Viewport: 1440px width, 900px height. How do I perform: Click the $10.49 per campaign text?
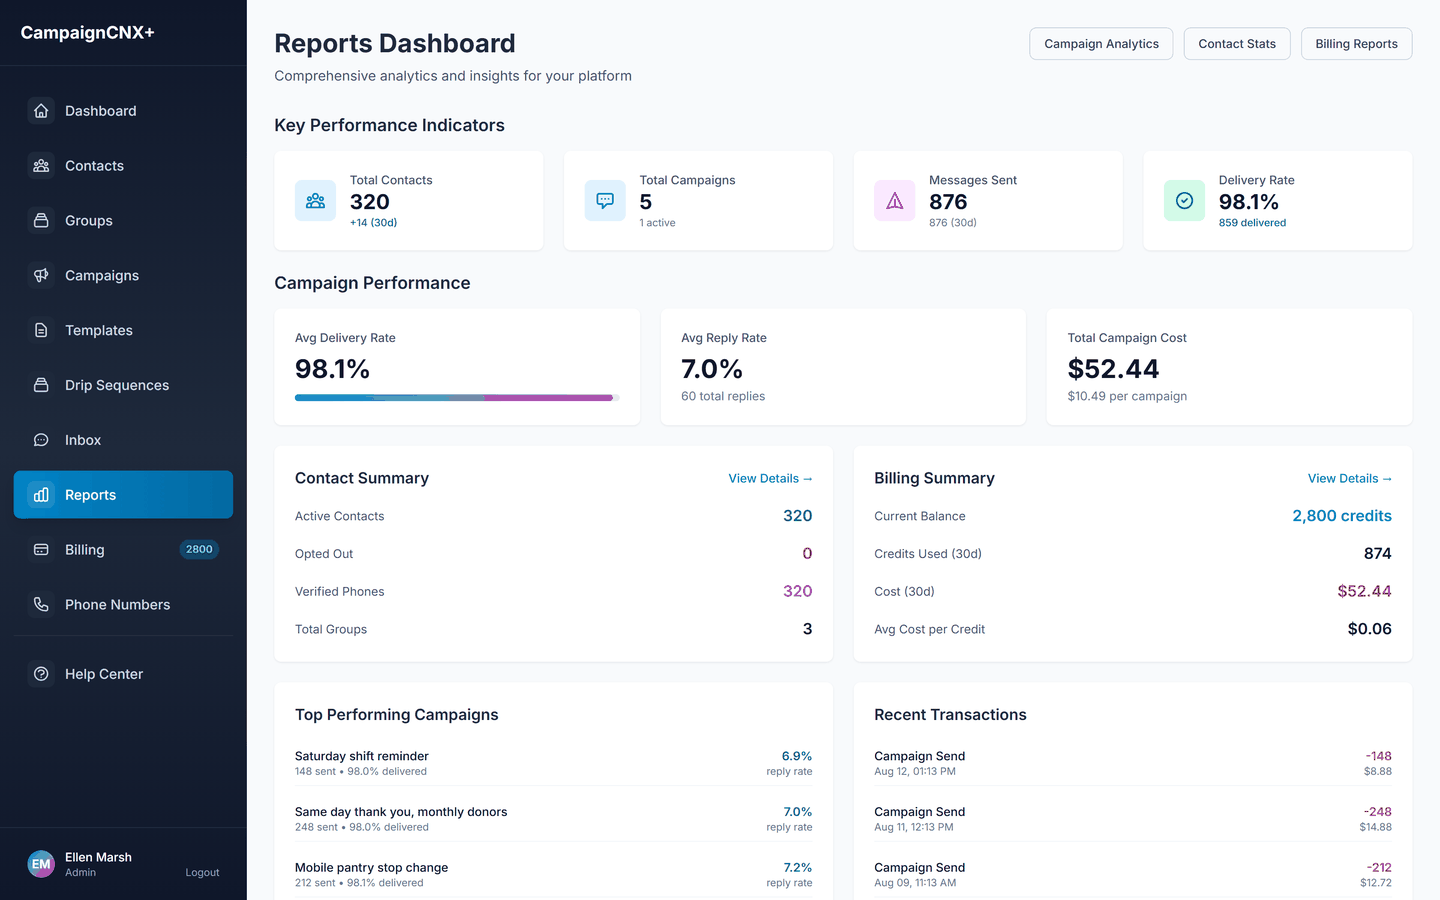click(1127, 396)
